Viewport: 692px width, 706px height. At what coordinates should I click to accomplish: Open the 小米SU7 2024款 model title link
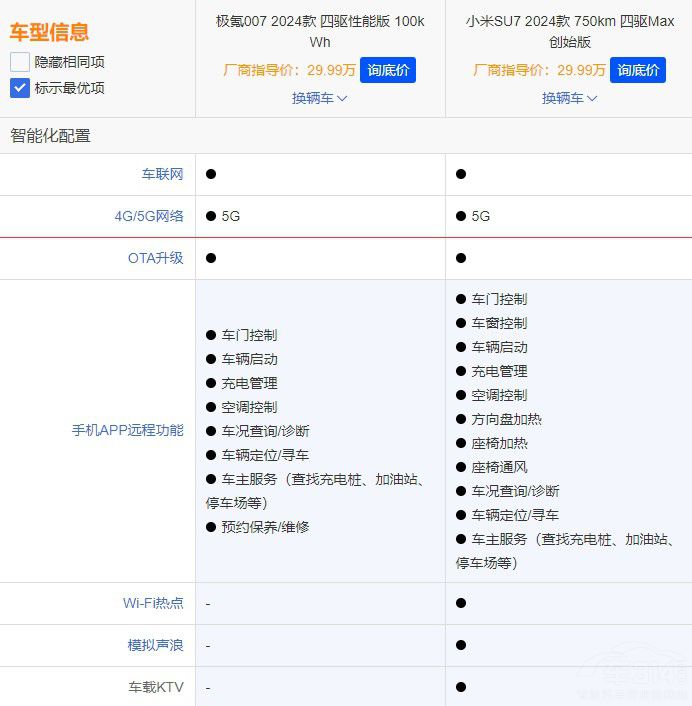click(x=570, y=31)
